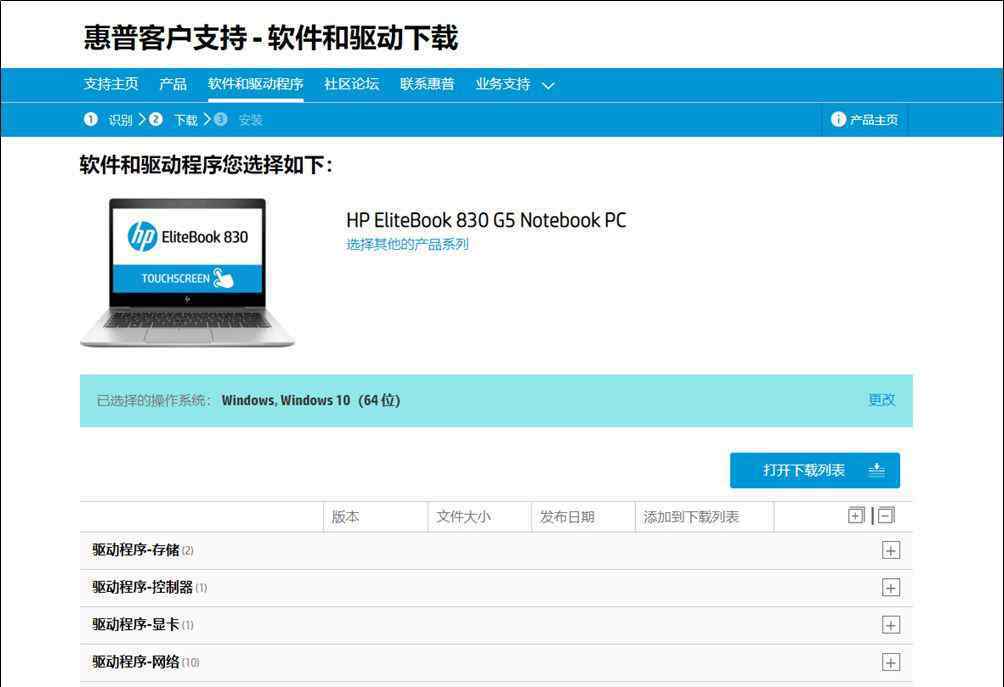Click the 驱动程序-控制器 category label
This screenshot has height=687, width=1004.
pos(142,586)
